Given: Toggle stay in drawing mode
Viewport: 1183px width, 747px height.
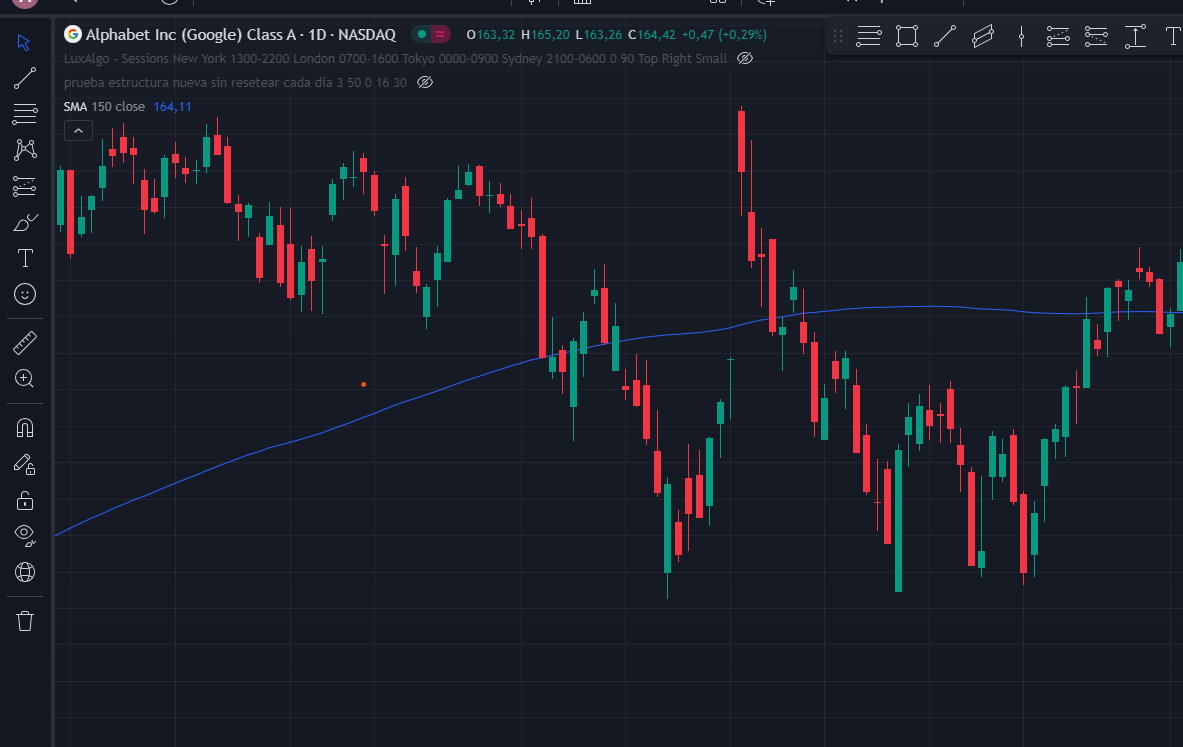Looking at the screenshot, I should click(25, 464).
